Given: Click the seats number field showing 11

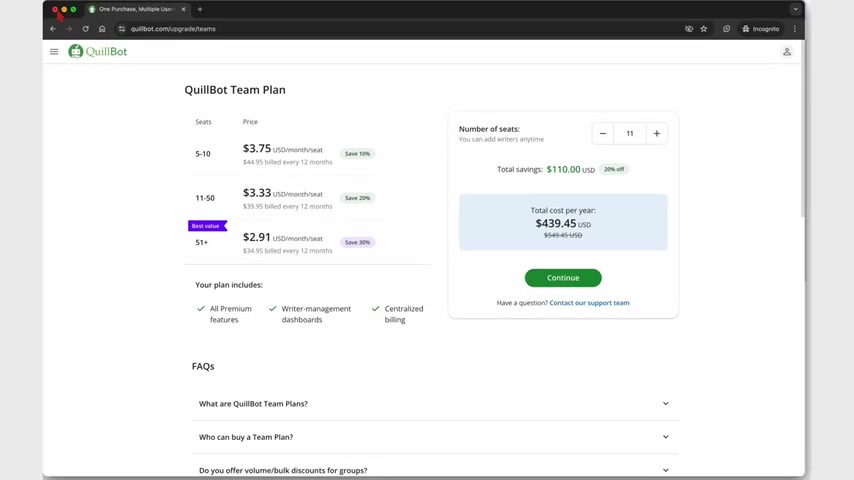Looking at the screenshot, I should 630,133.
